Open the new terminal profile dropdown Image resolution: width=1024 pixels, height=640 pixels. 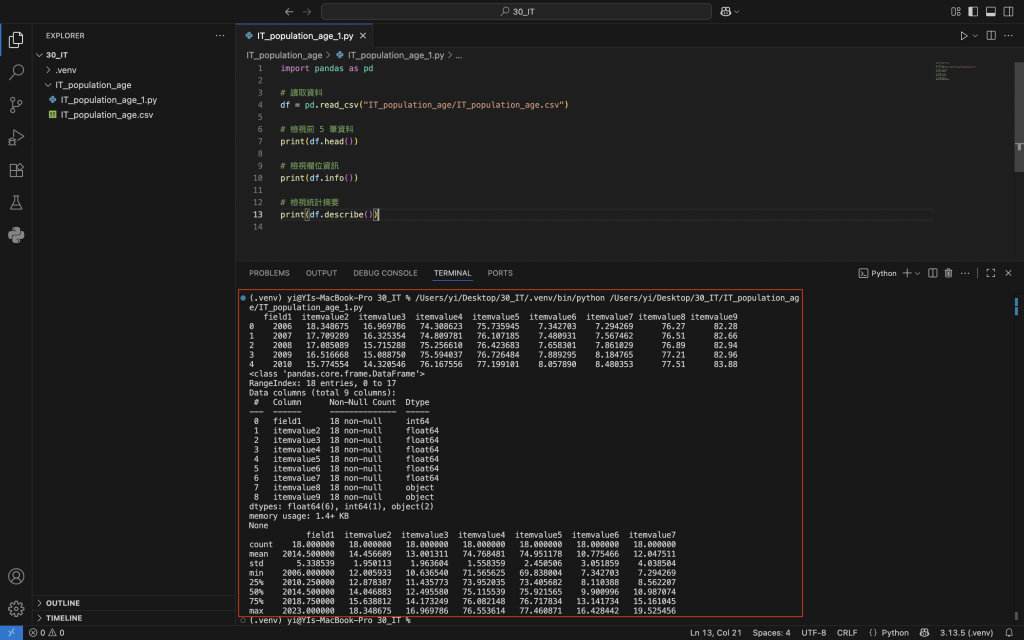coord(918,273)
